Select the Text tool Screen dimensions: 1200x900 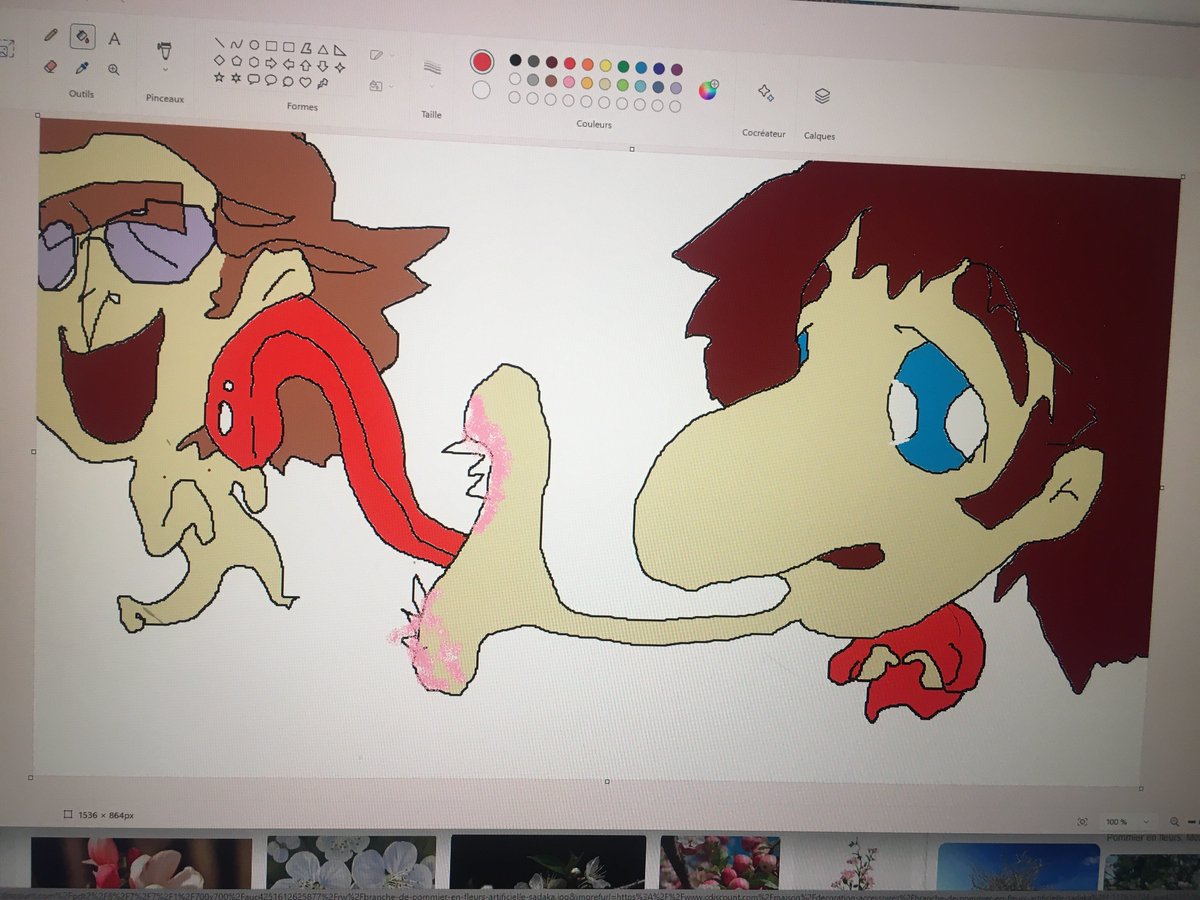(114, 39)
